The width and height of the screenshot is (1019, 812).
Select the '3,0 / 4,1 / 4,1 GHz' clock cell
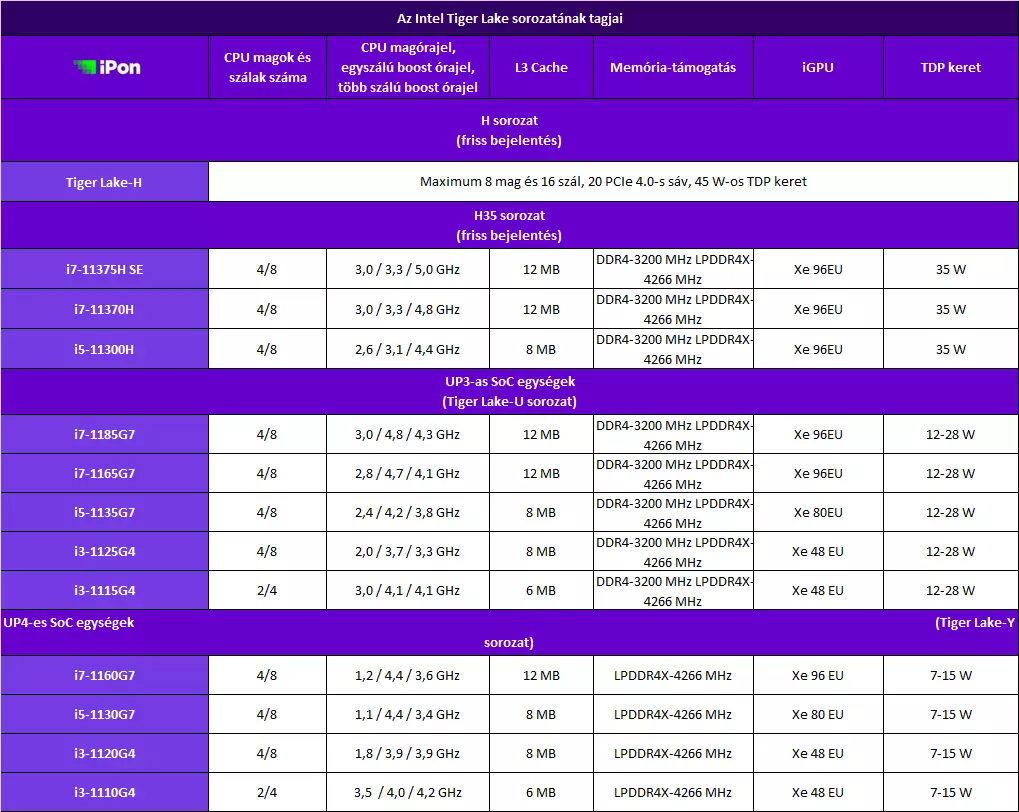[407, 590]
